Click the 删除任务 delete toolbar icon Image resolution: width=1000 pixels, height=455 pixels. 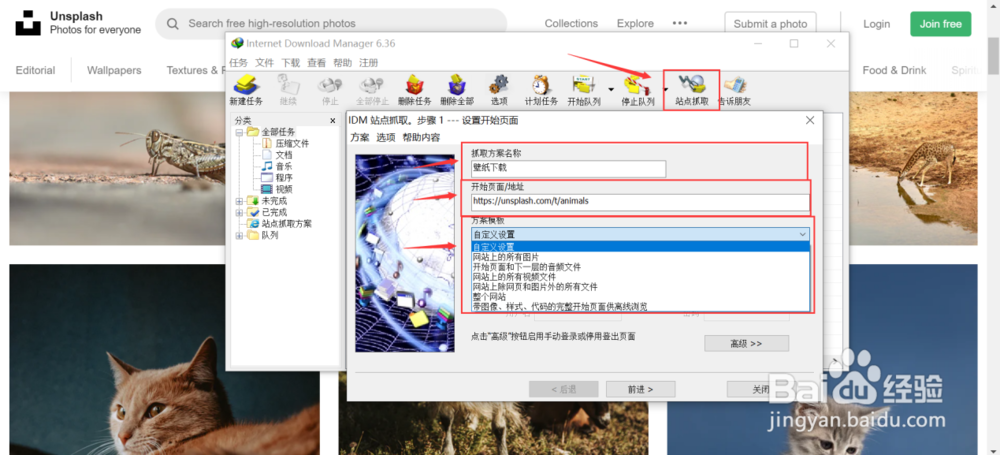415,90
